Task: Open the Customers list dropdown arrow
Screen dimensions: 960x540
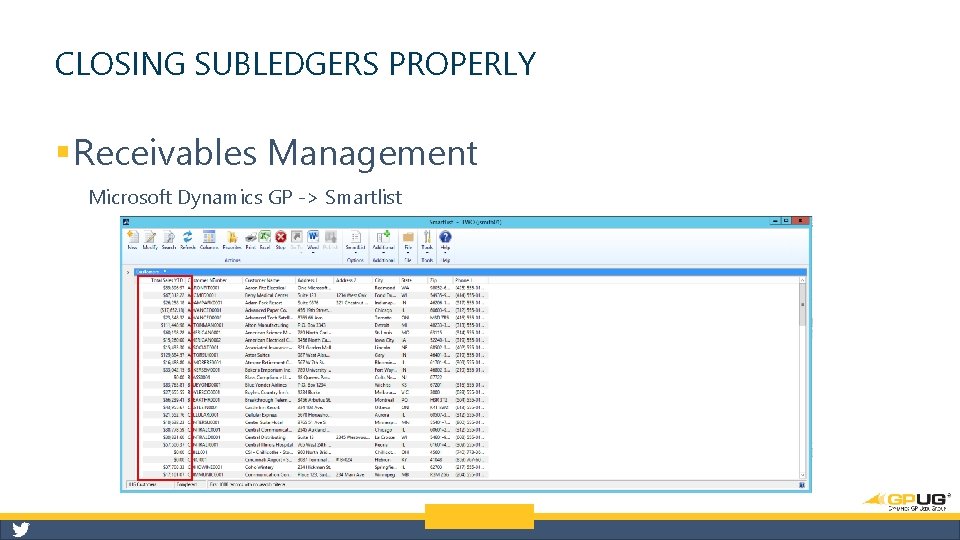Action: (x=164, y=272)
